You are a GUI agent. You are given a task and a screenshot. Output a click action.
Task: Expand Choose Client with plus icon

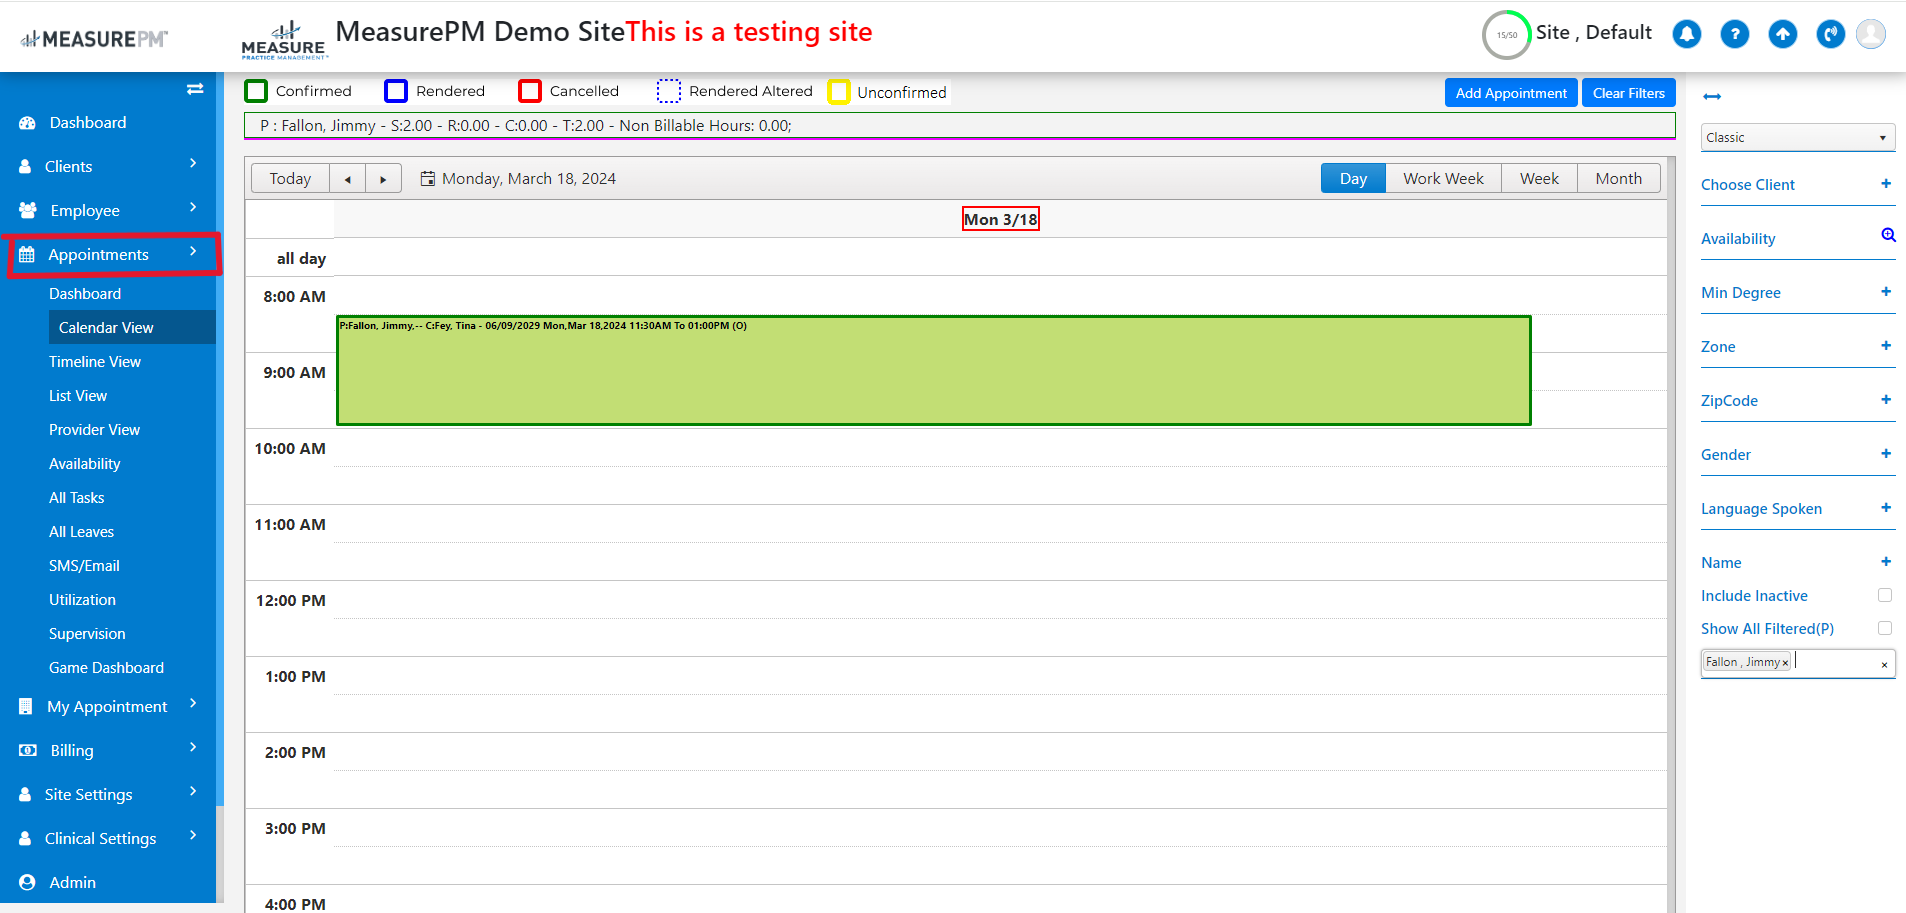click(1886, 183)
